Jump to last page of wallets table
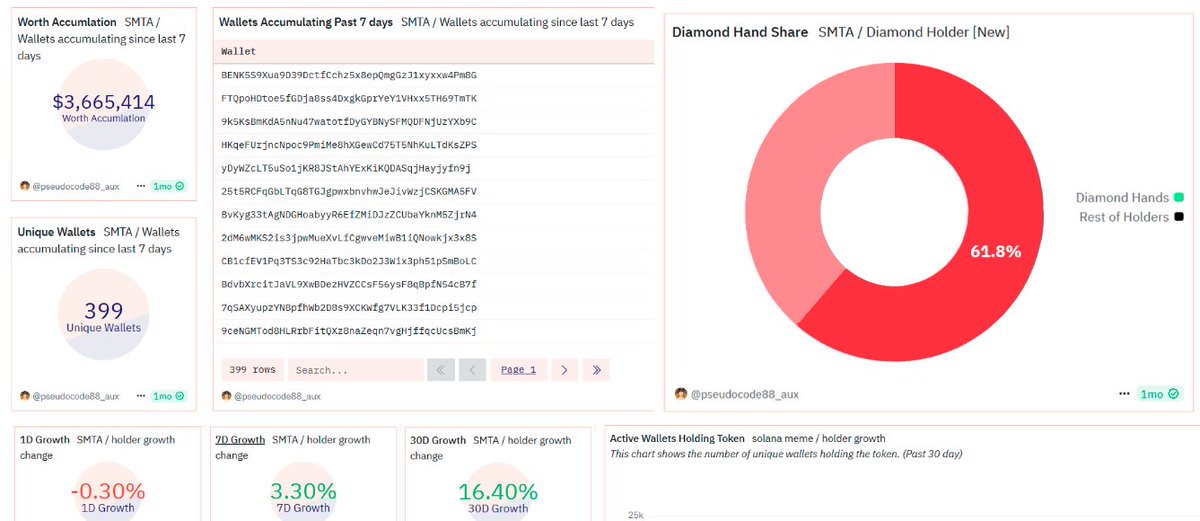Screen dimensions: 1200x521 (597, 370)
